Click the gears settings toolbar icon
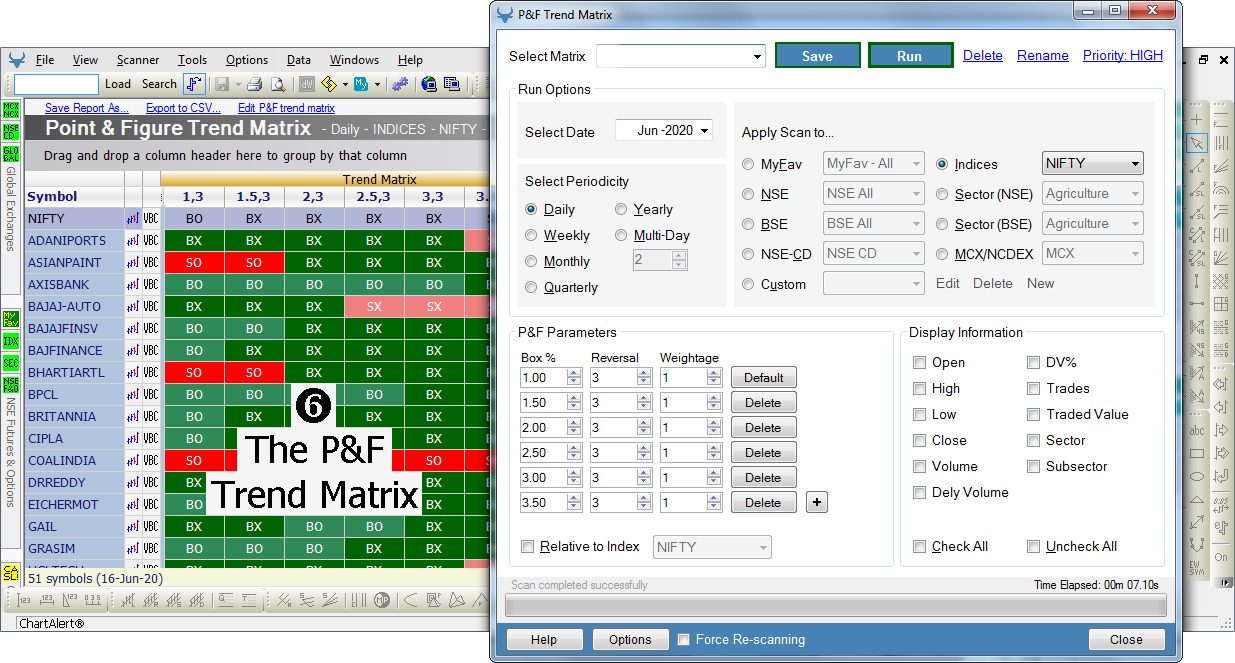The width and height of the screenshot is (1235, 663). click(400, 84)
